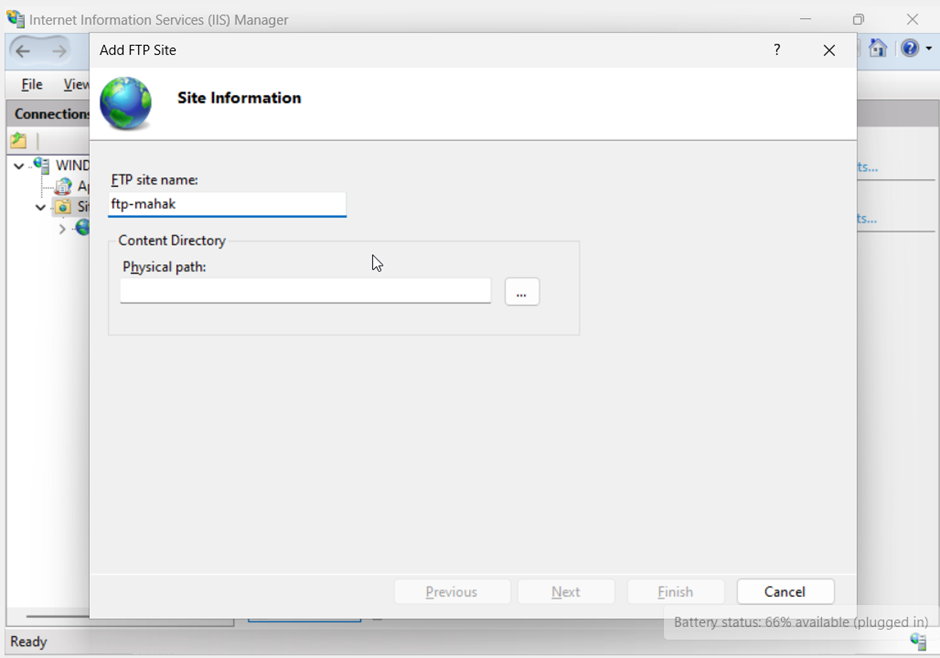Select the globe website icon under Sites

(82, 227)
